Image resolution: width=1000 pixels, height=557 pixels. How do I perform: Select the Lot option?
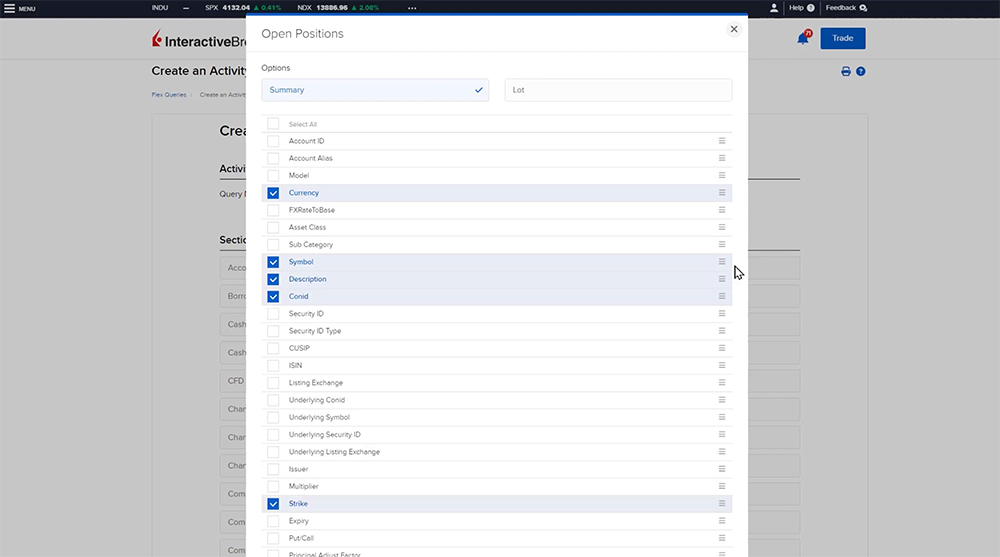coord(618,90)
